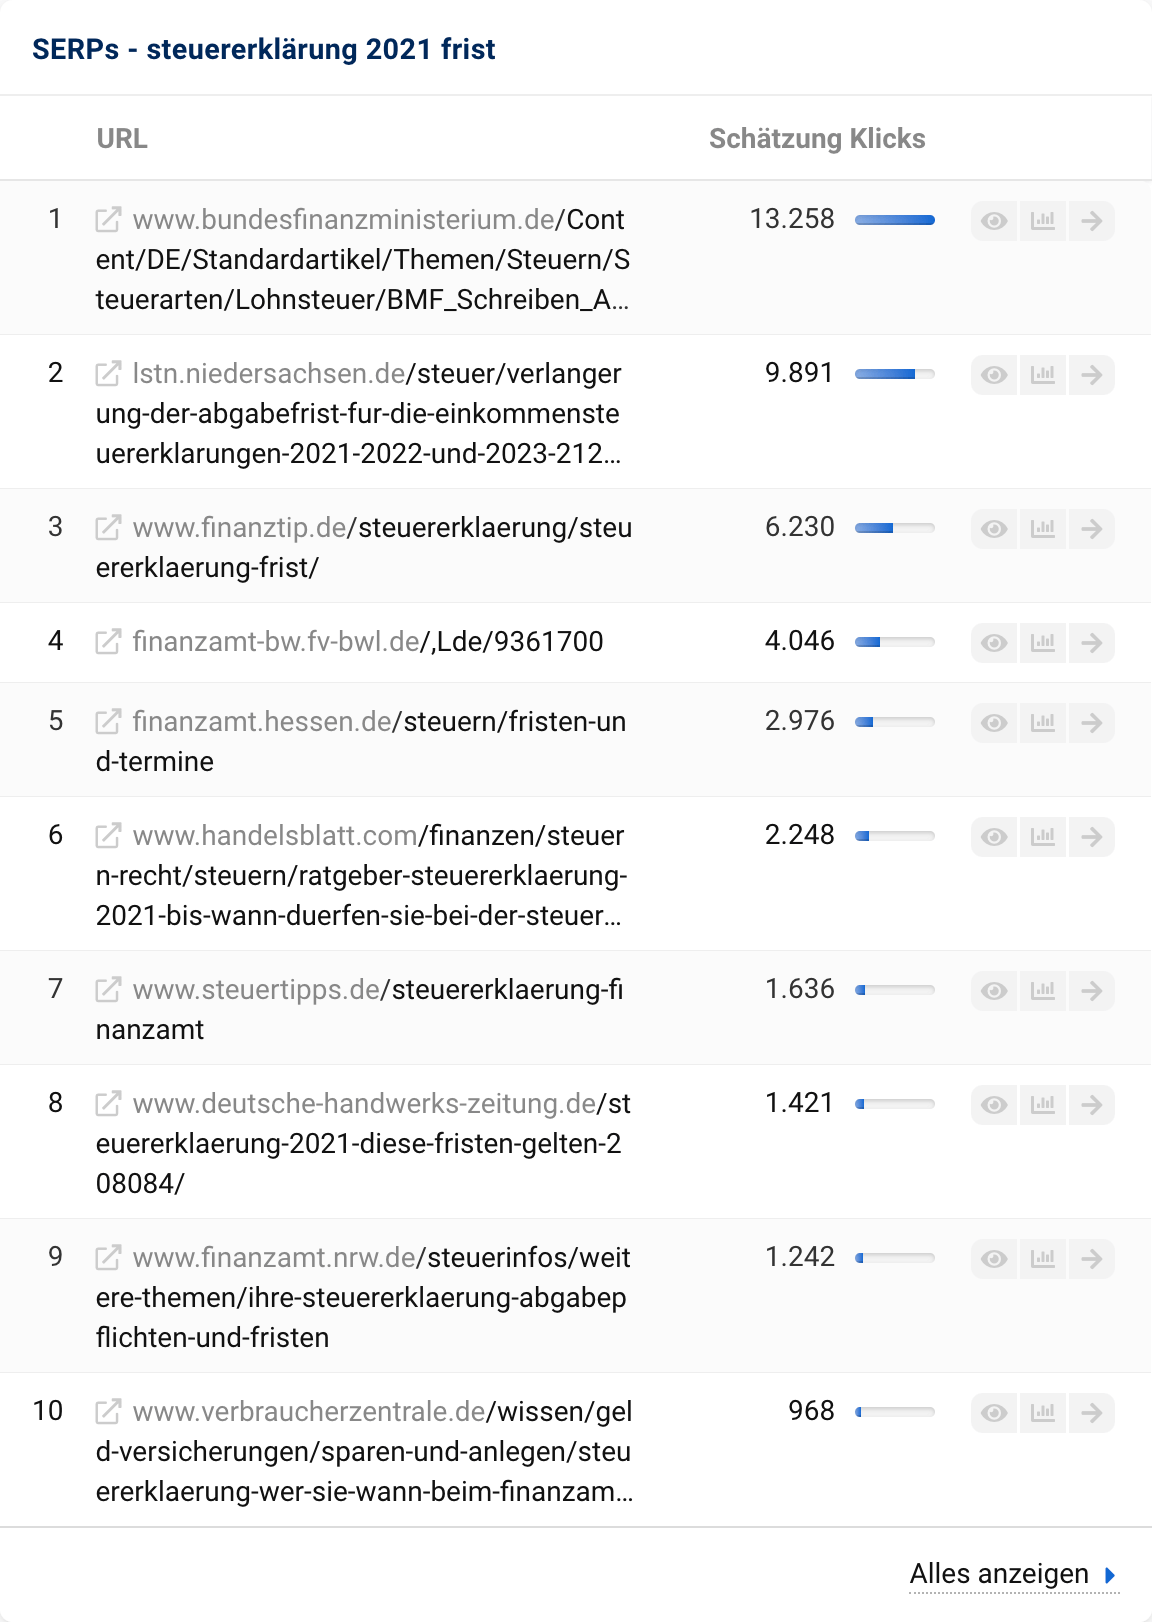
Task: Click arrow icon in the steuertipps.de row
Action: [x=1092, y=991]
